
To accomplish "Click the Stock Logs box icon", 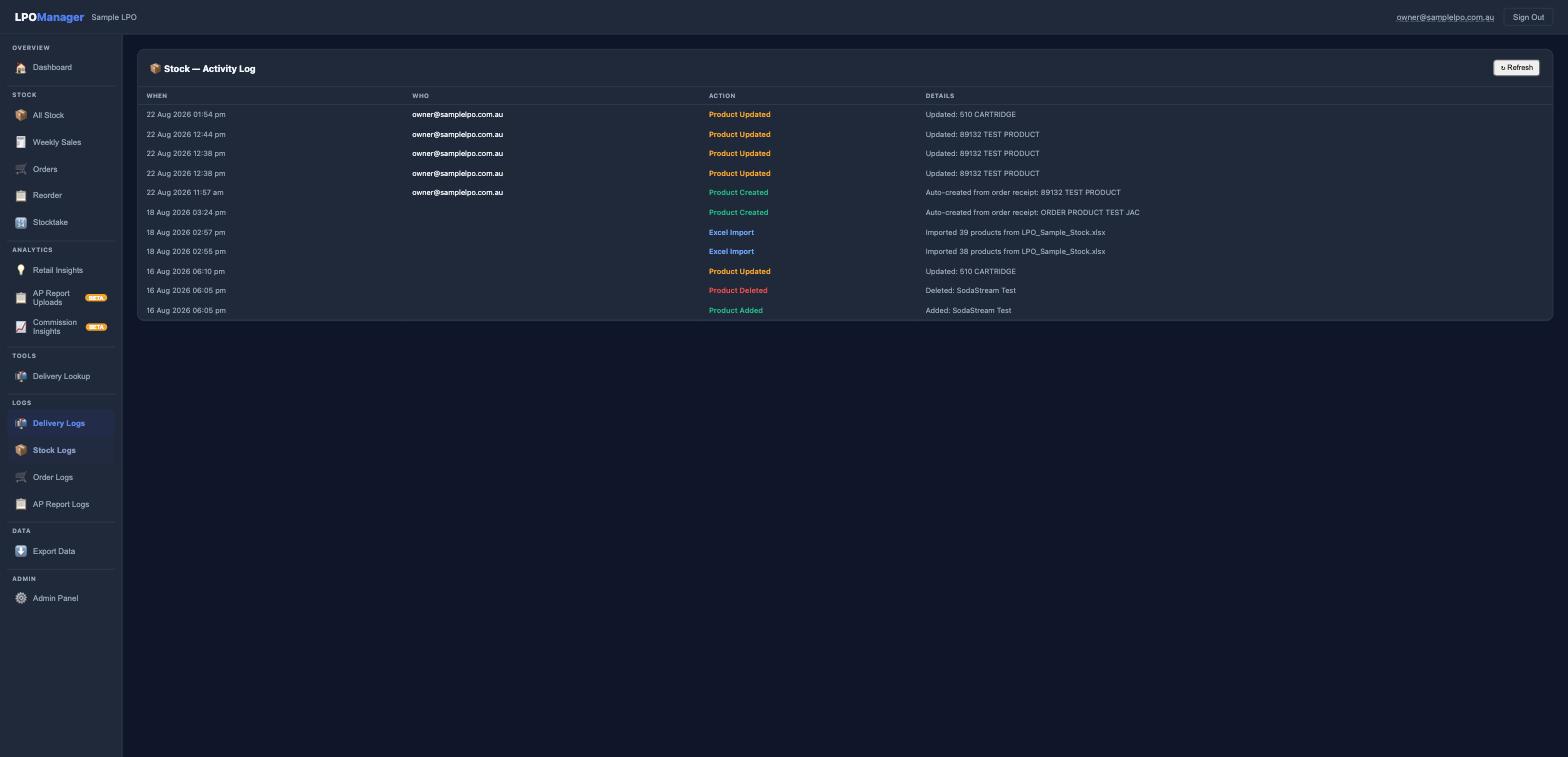I will click(21, 451).
